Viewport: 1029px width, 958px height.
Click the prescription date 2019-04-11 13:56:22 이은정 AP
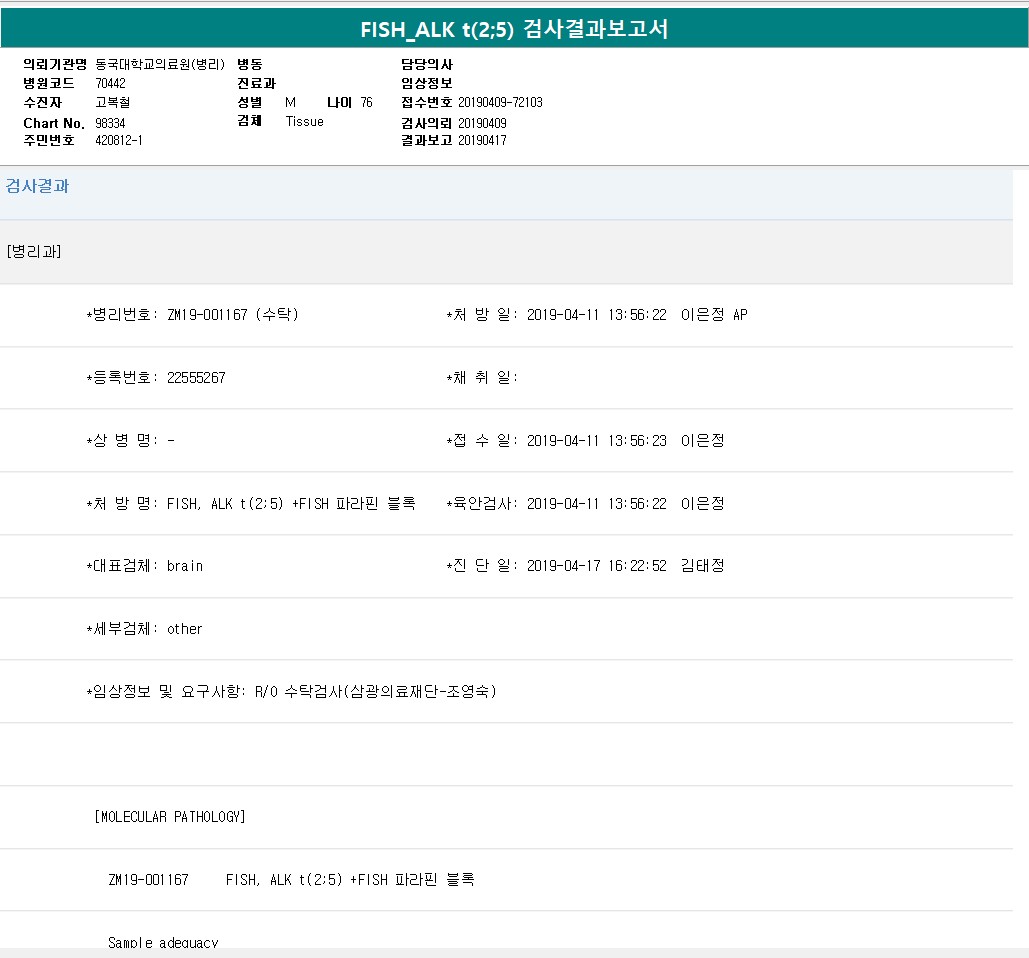636,315
